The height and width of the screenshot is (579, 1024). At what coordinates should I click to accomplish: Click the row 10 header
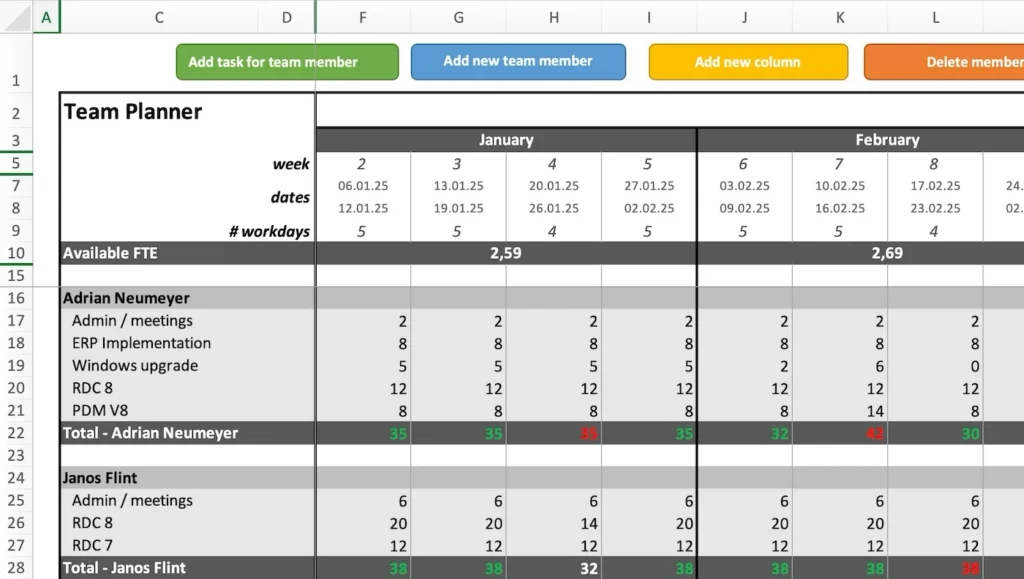pyautogui.click(x=16, y=253)
